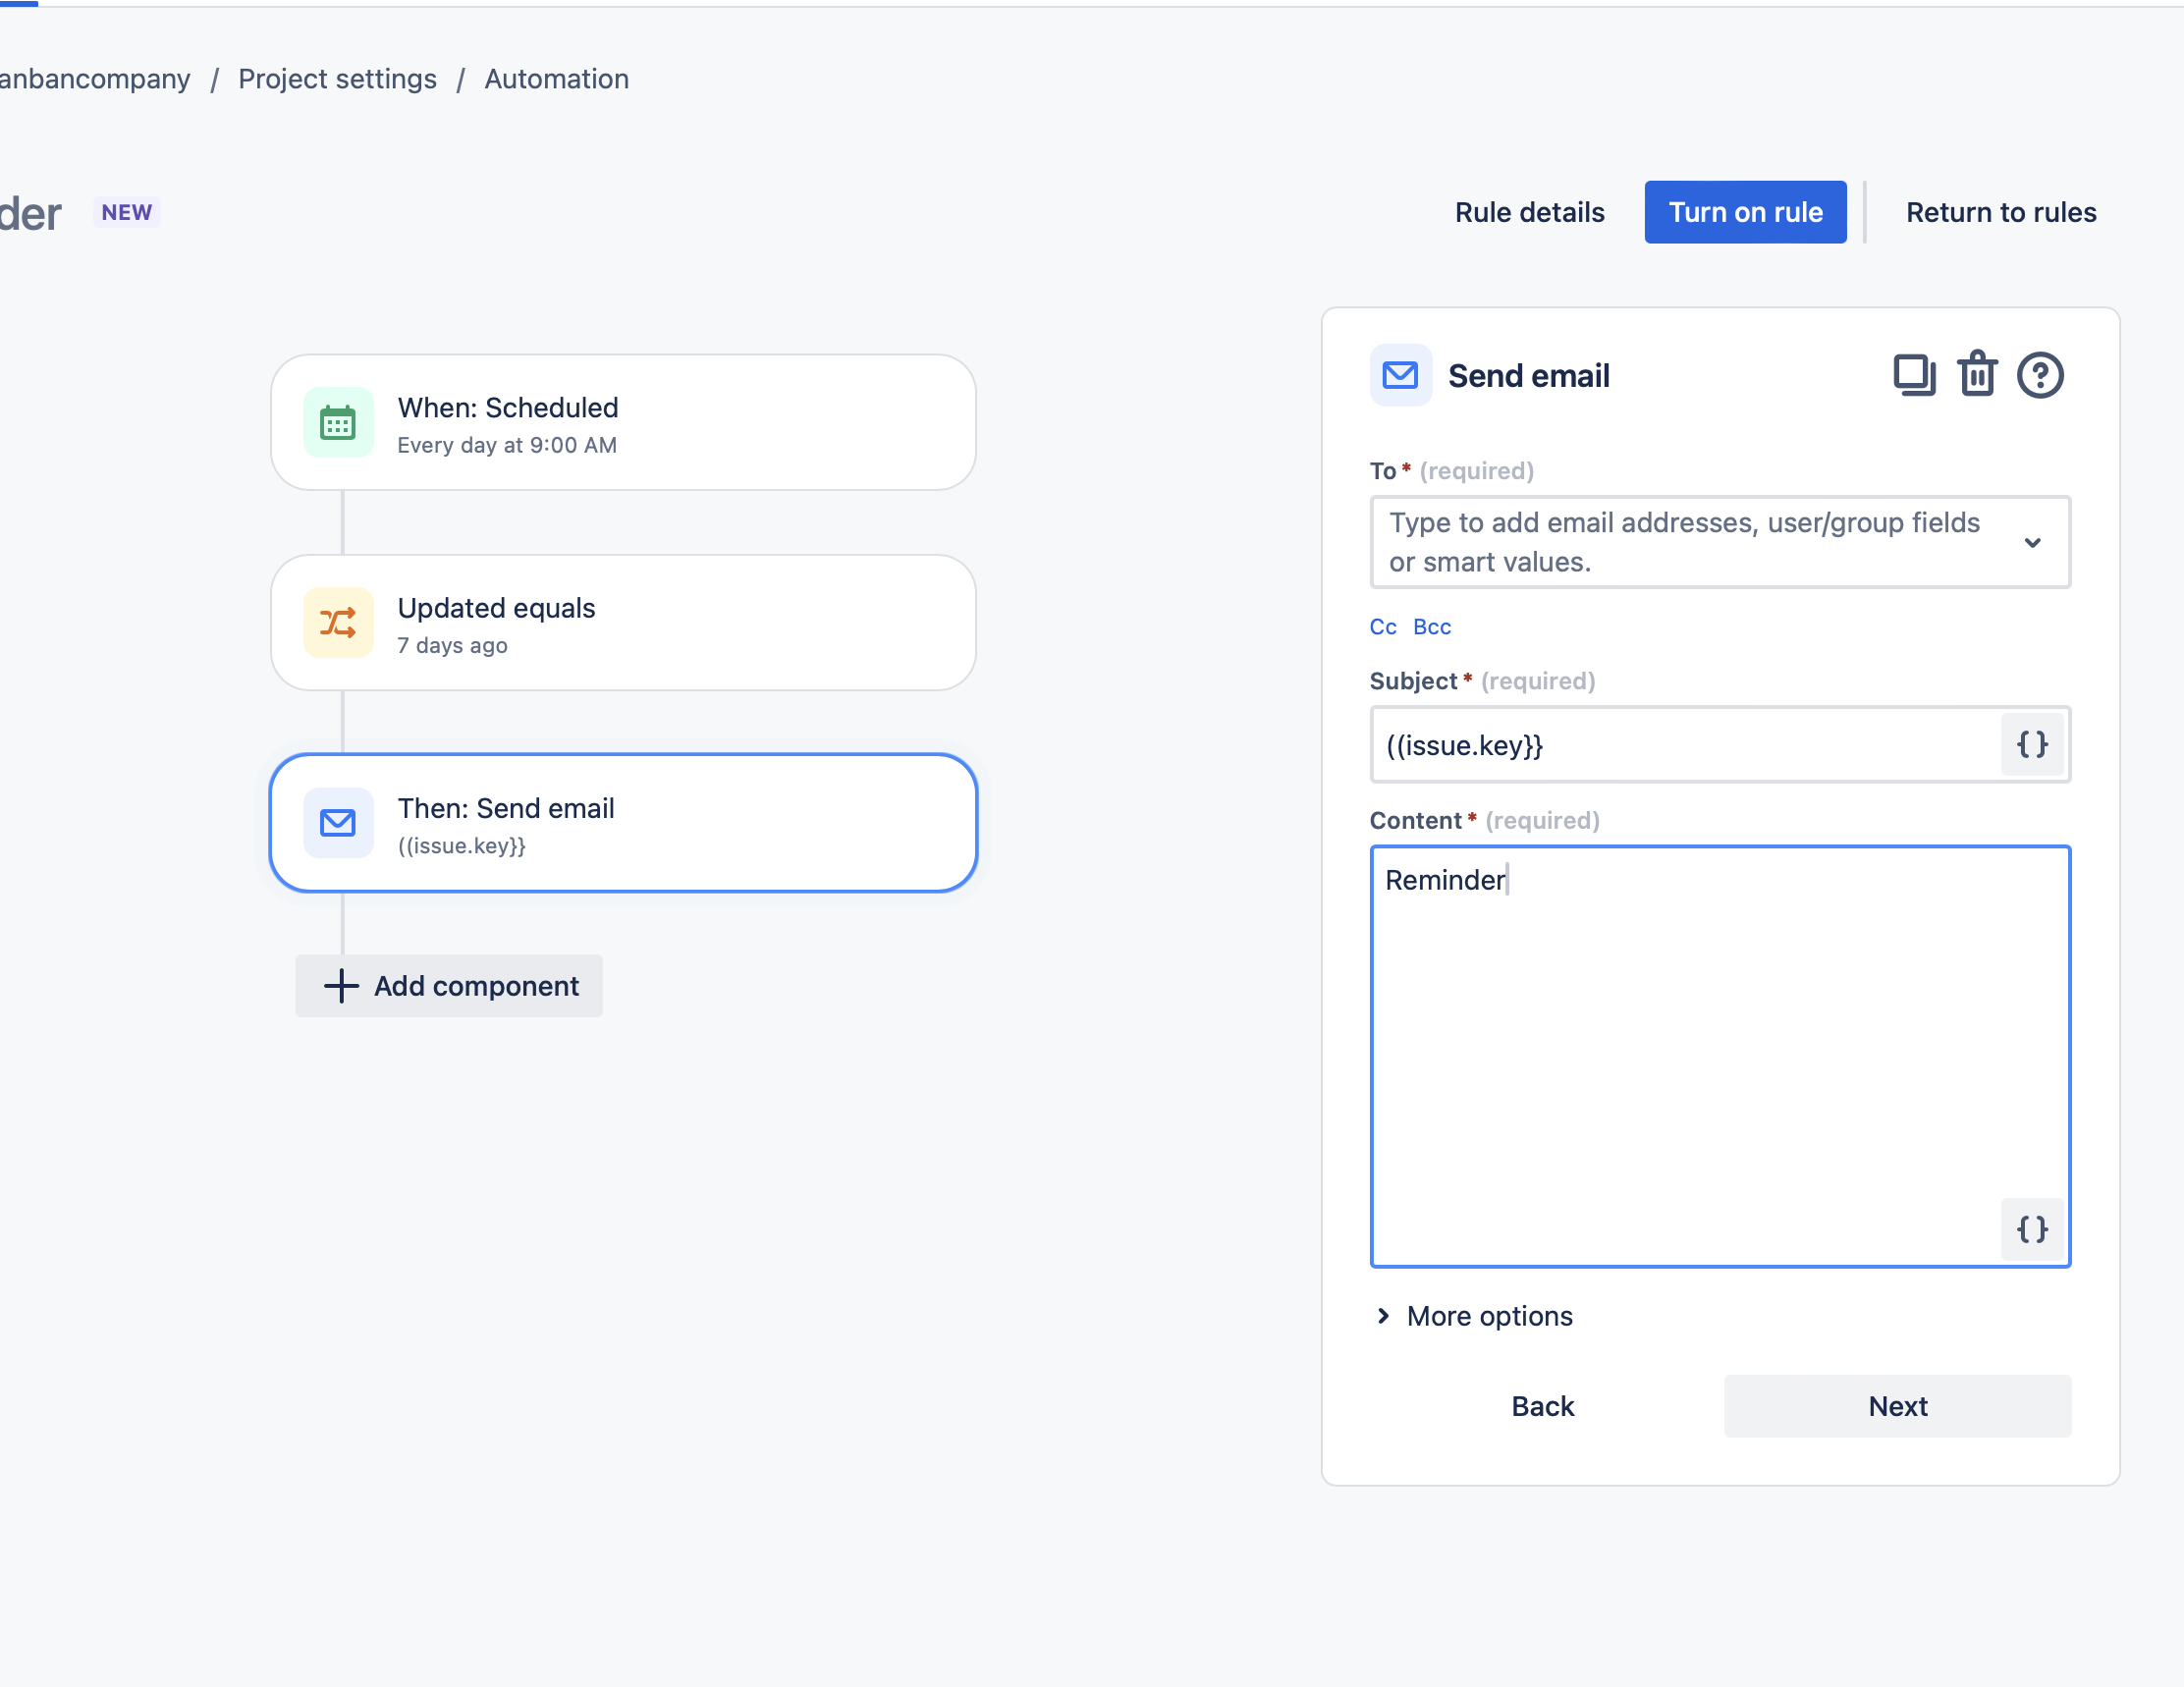Navigate to Project settings breadcrumb
This screenshot has height=1687, width=2184.
click(337, 78)
